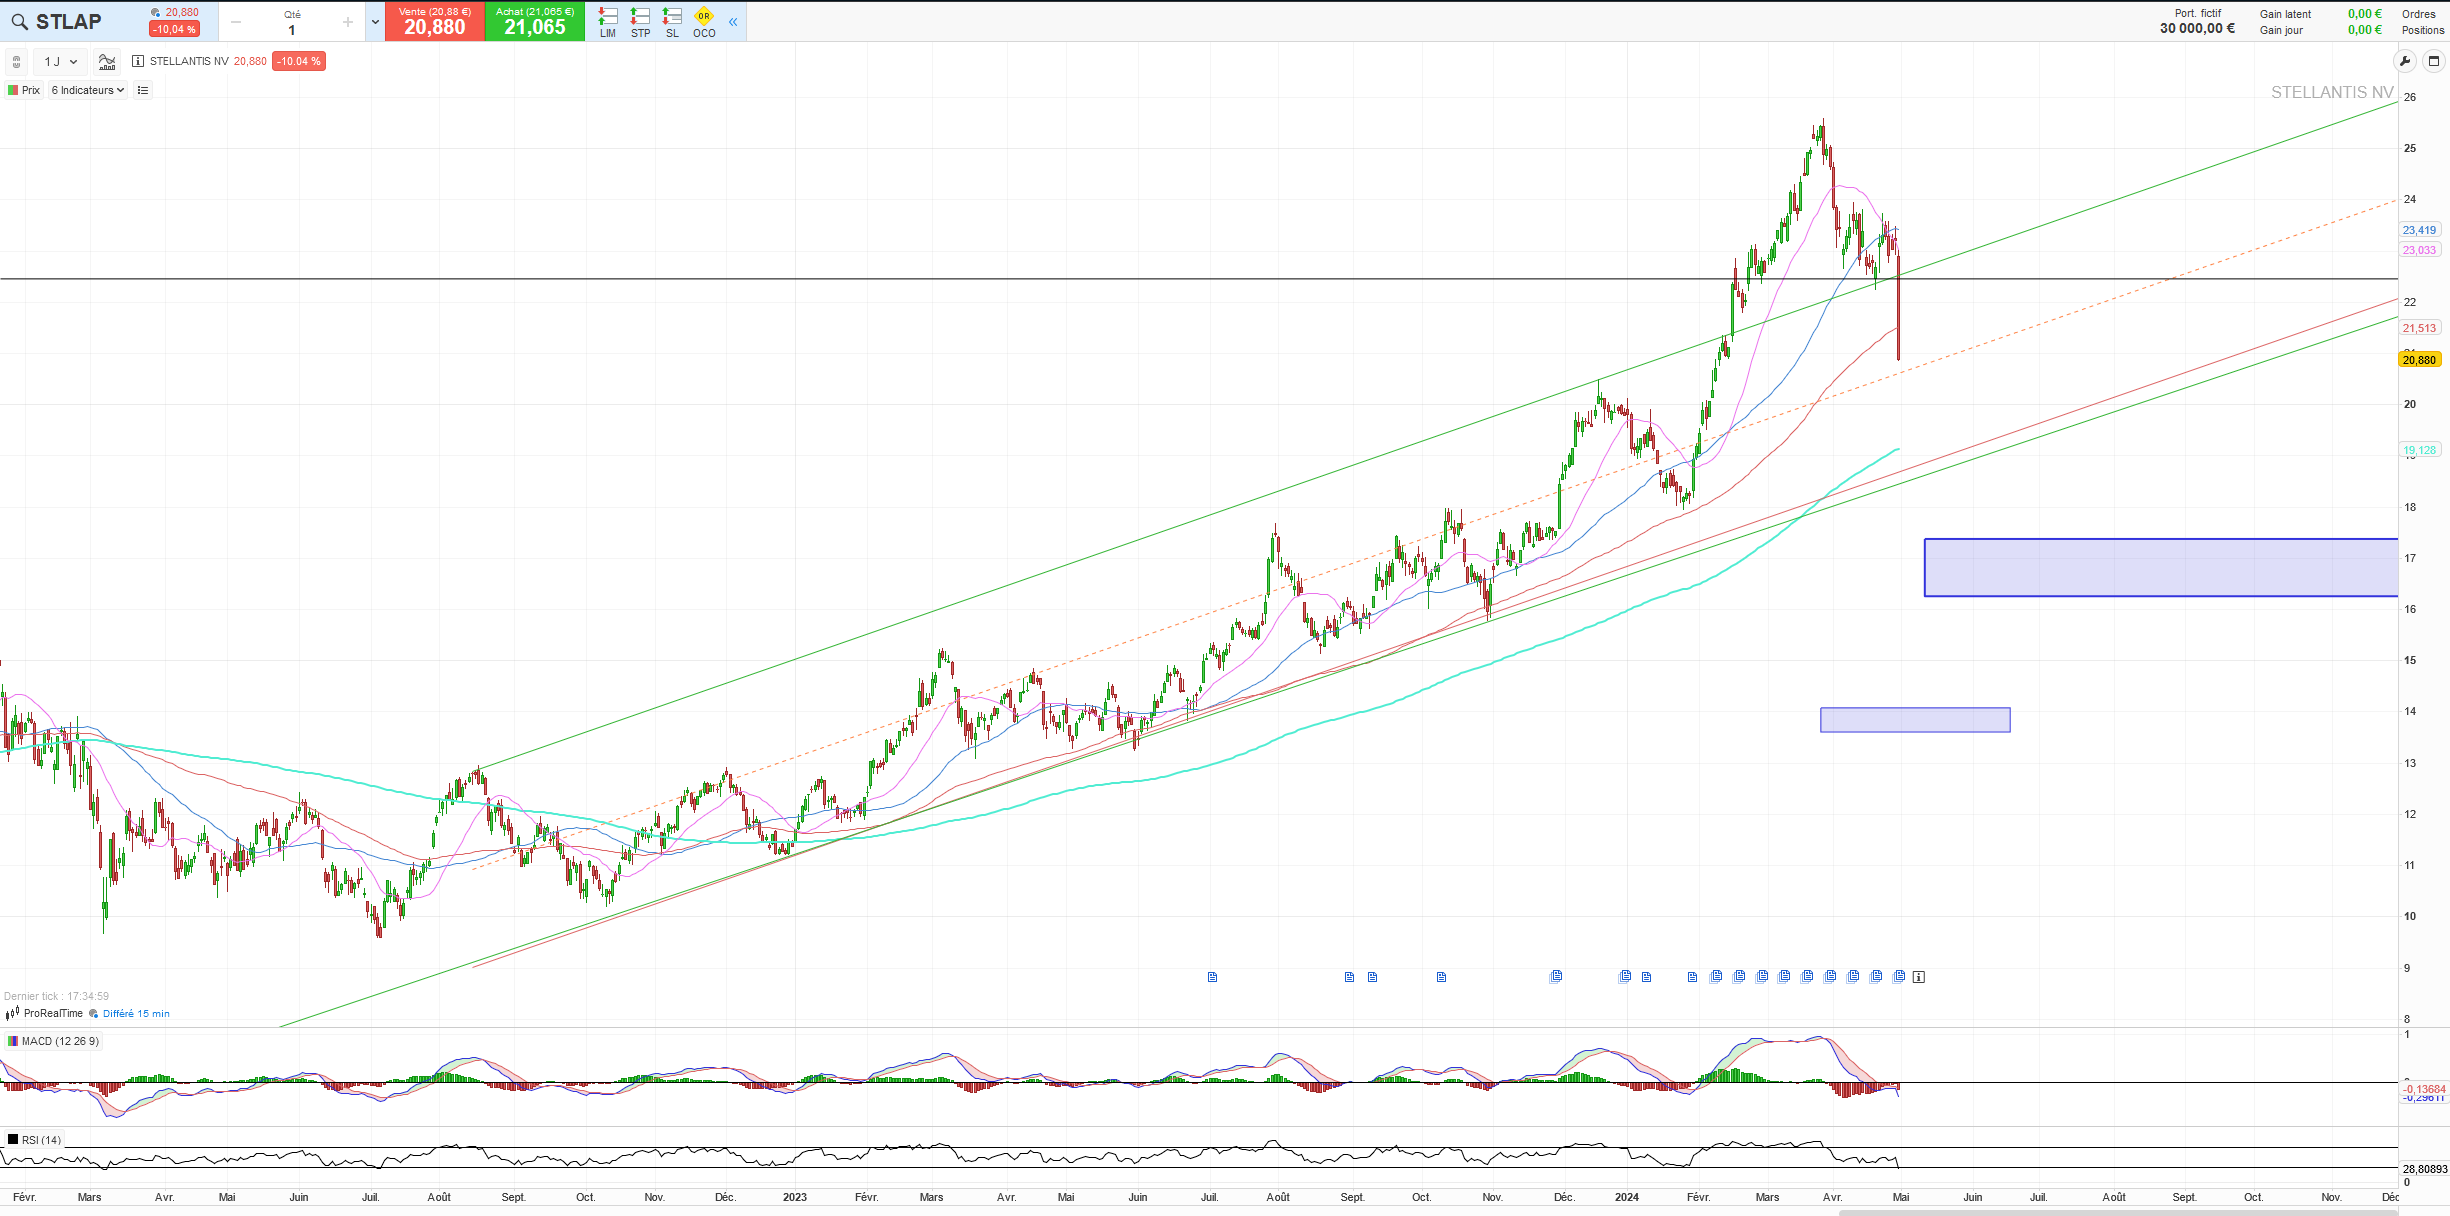
Task: Open the Positions tab
Action: pos(2422,30)
